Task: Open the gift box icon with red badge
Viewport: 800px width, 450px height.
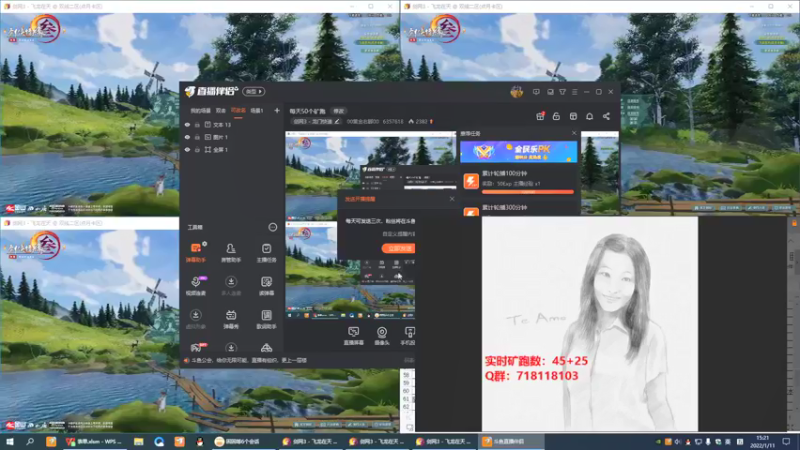Action: pos(540,116)
